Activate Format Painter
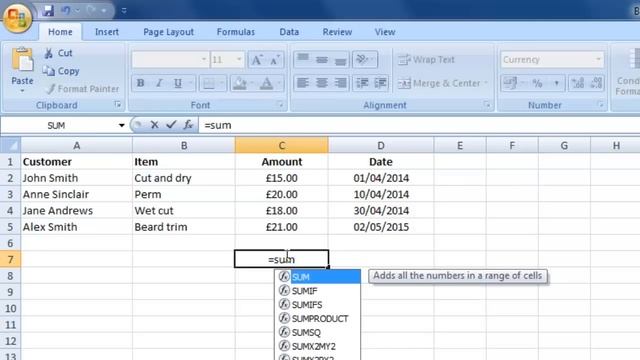640x360 pixels. [82, 89]
